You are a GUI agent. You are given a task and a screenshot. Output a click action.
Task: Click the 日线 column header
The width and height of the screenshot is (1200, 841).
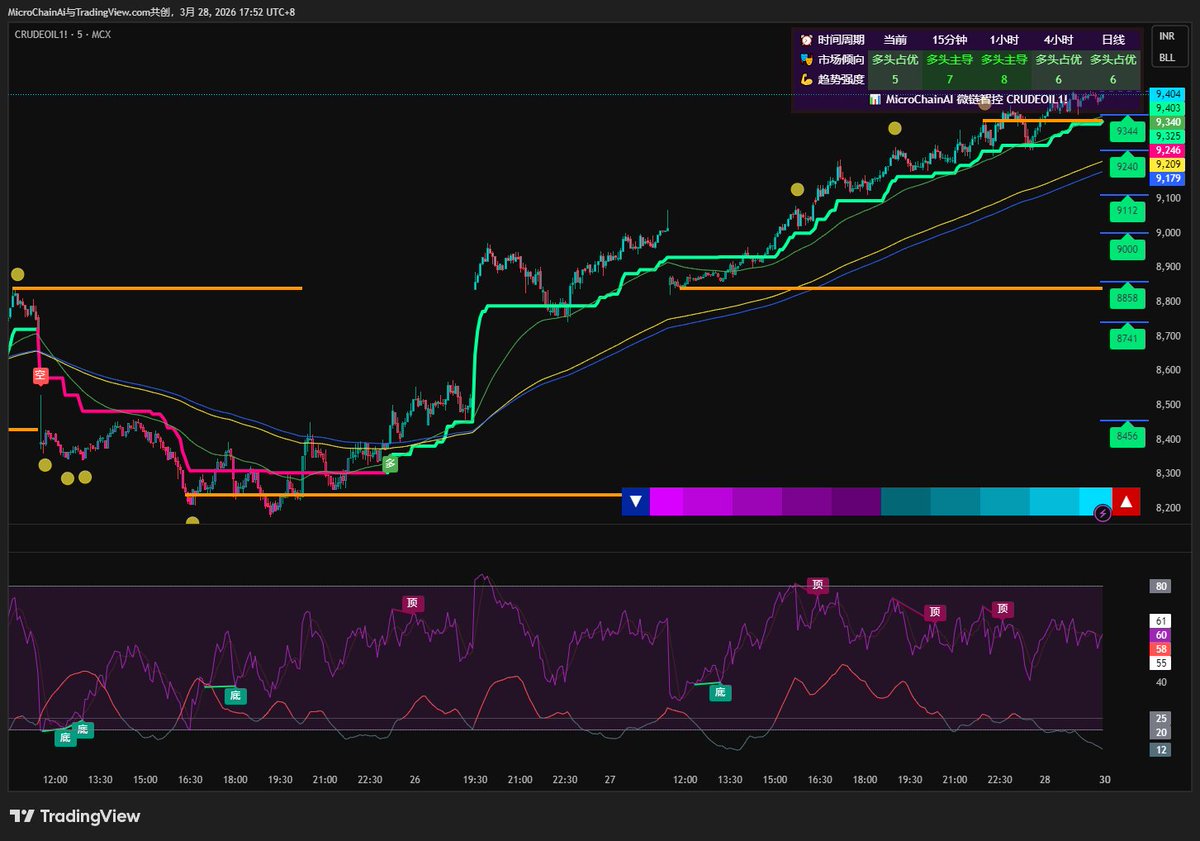pos(1113,40)
